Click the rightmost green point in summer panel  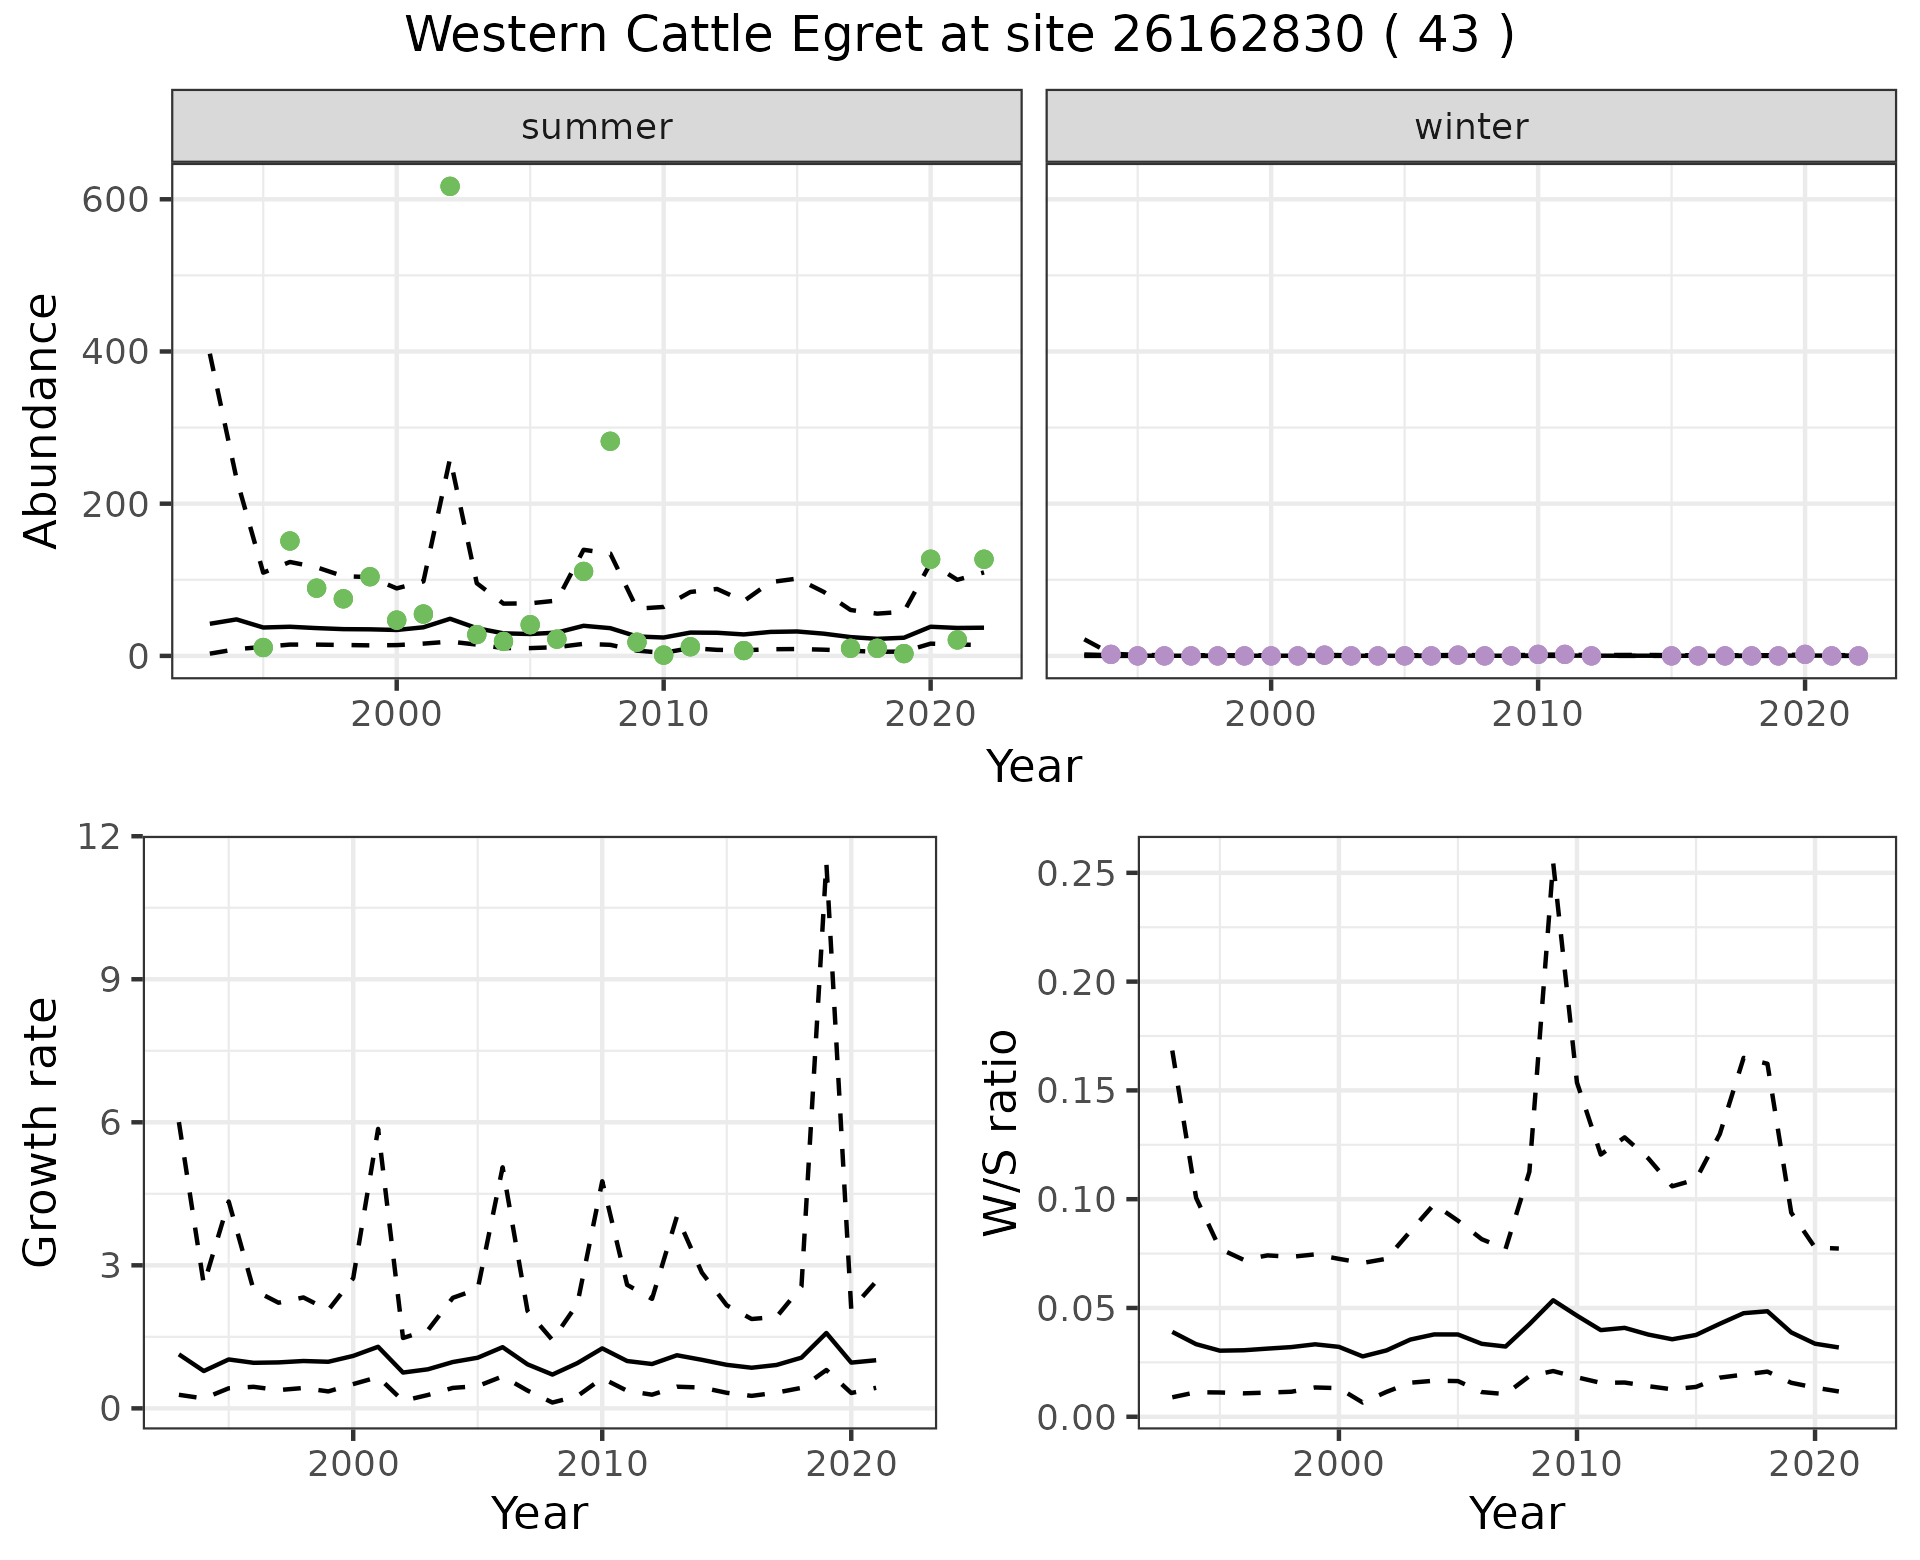tap(983, 559)
